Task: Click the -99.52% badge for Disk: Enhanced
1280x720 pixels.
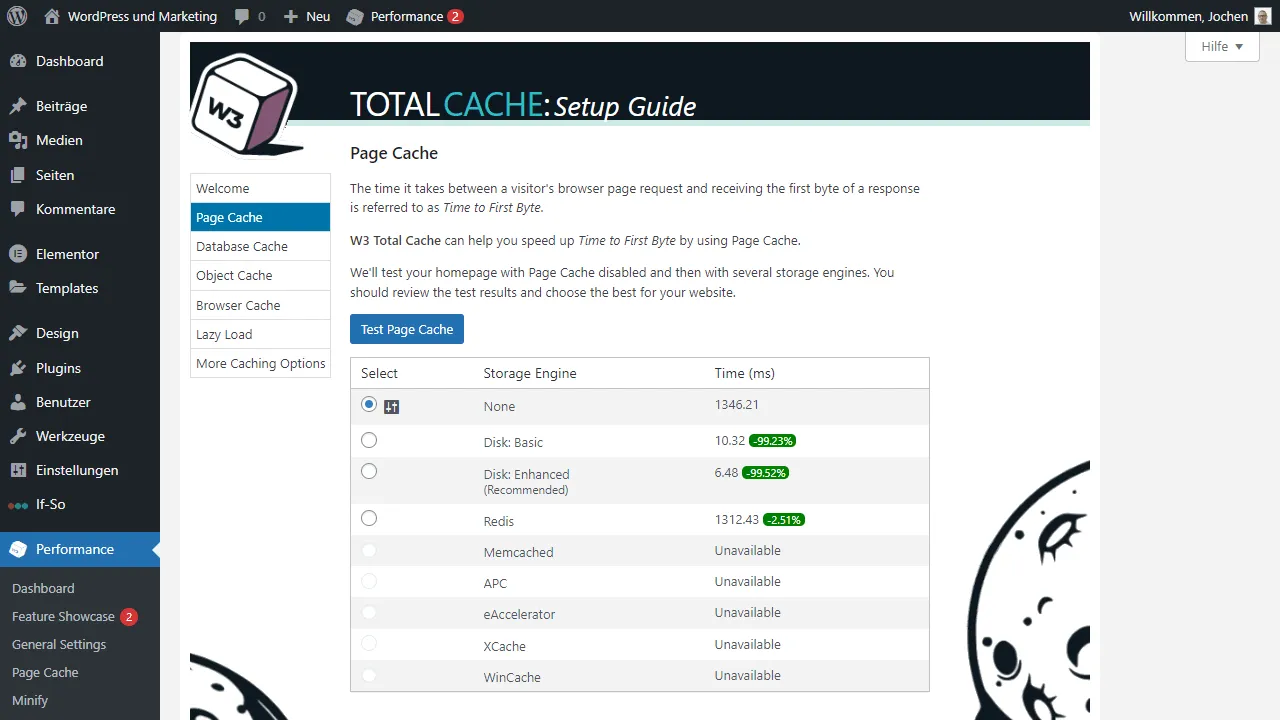Action: pos(766,473)
